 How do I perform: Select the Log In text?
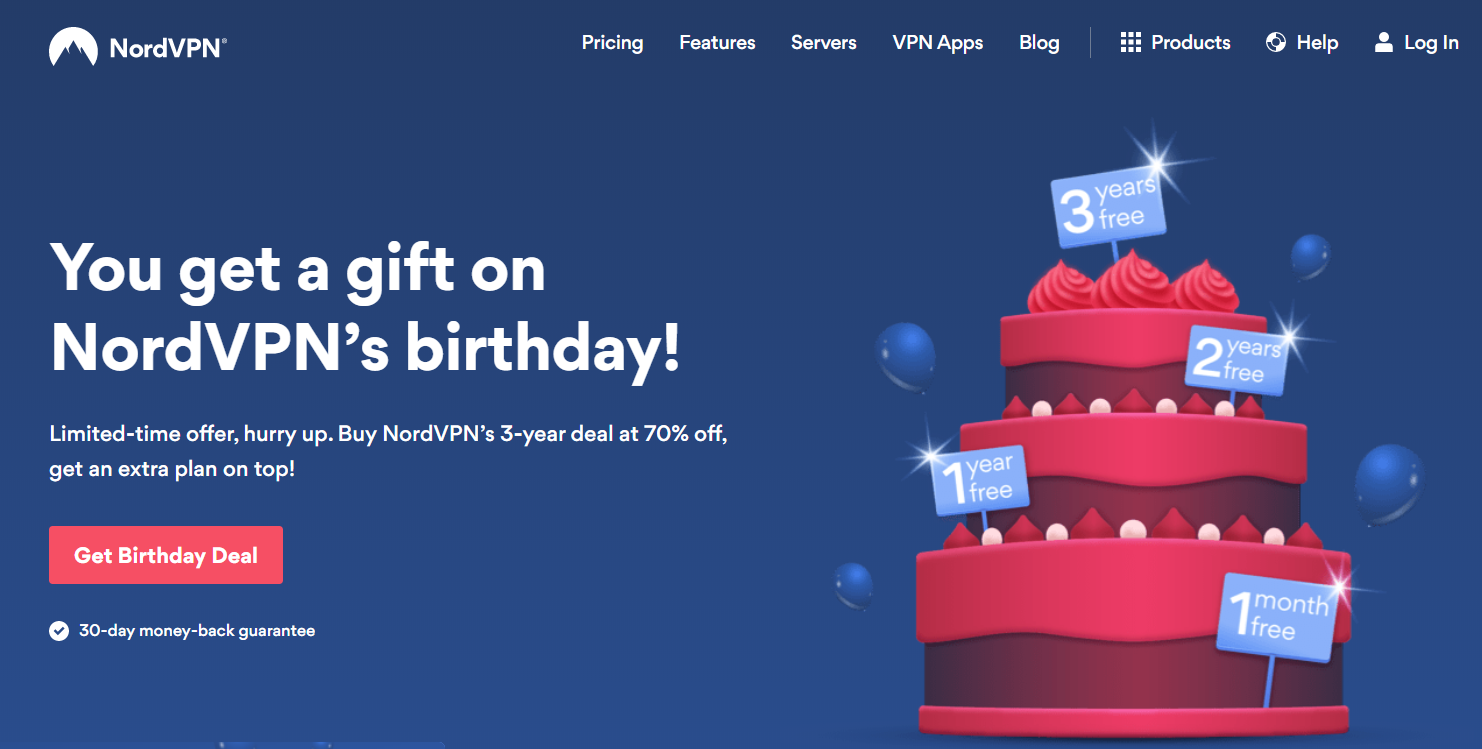[x=1431, y=43]
